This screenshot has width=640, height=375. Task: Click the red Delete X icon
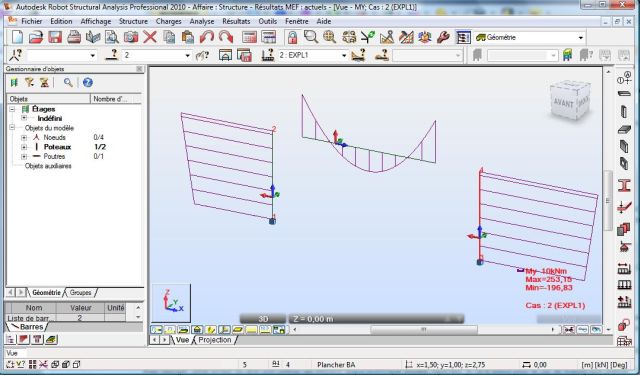[150, 38]
